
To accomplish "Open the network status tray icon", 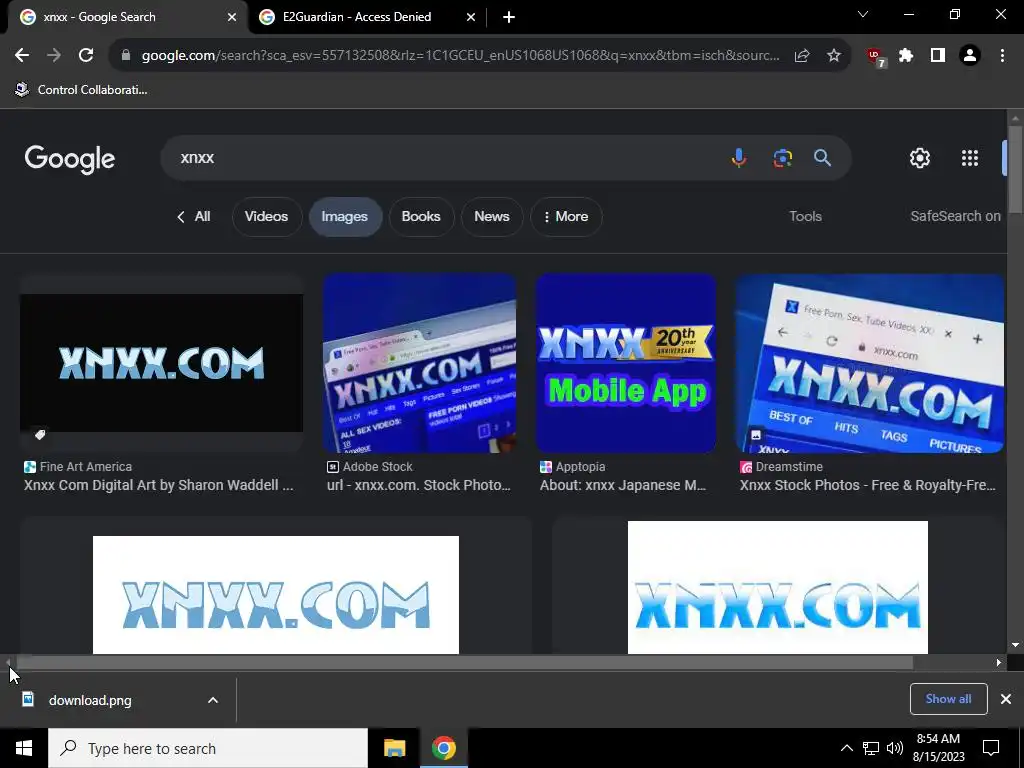I will coord(871,748).
